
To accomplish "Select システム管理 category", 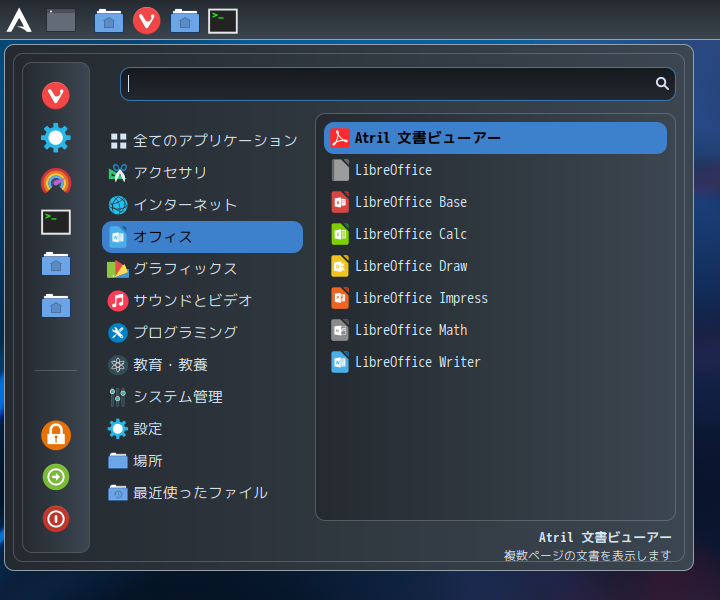I will 202,397.
